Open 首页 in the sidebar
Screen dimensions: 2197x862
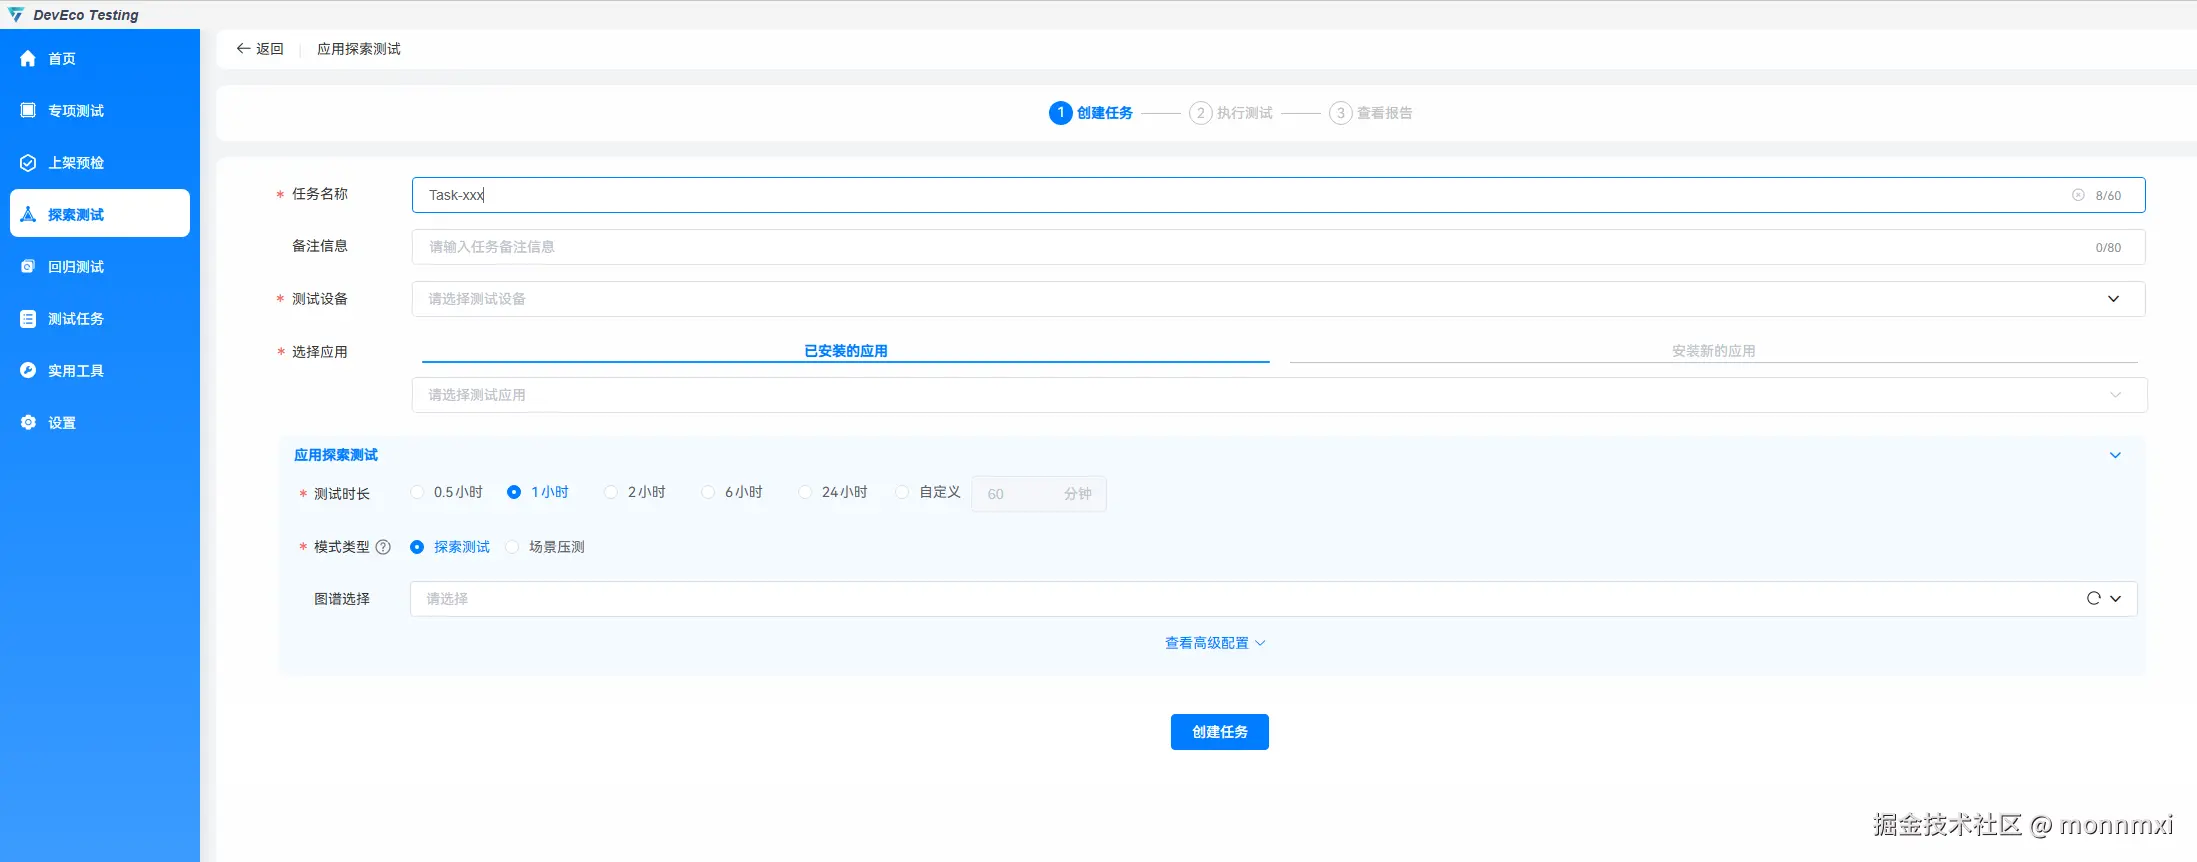pyautogui.click(x=100, y=59)
